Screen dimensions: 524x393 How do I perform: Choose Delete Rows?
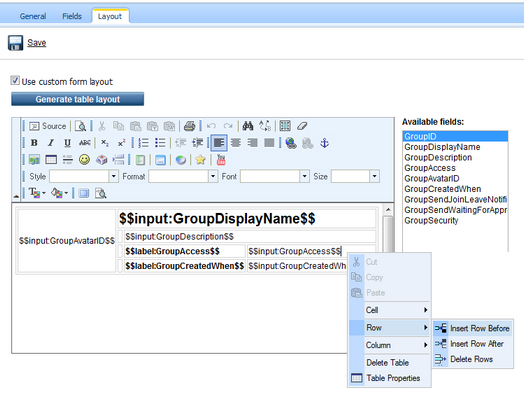coord(473,359)
